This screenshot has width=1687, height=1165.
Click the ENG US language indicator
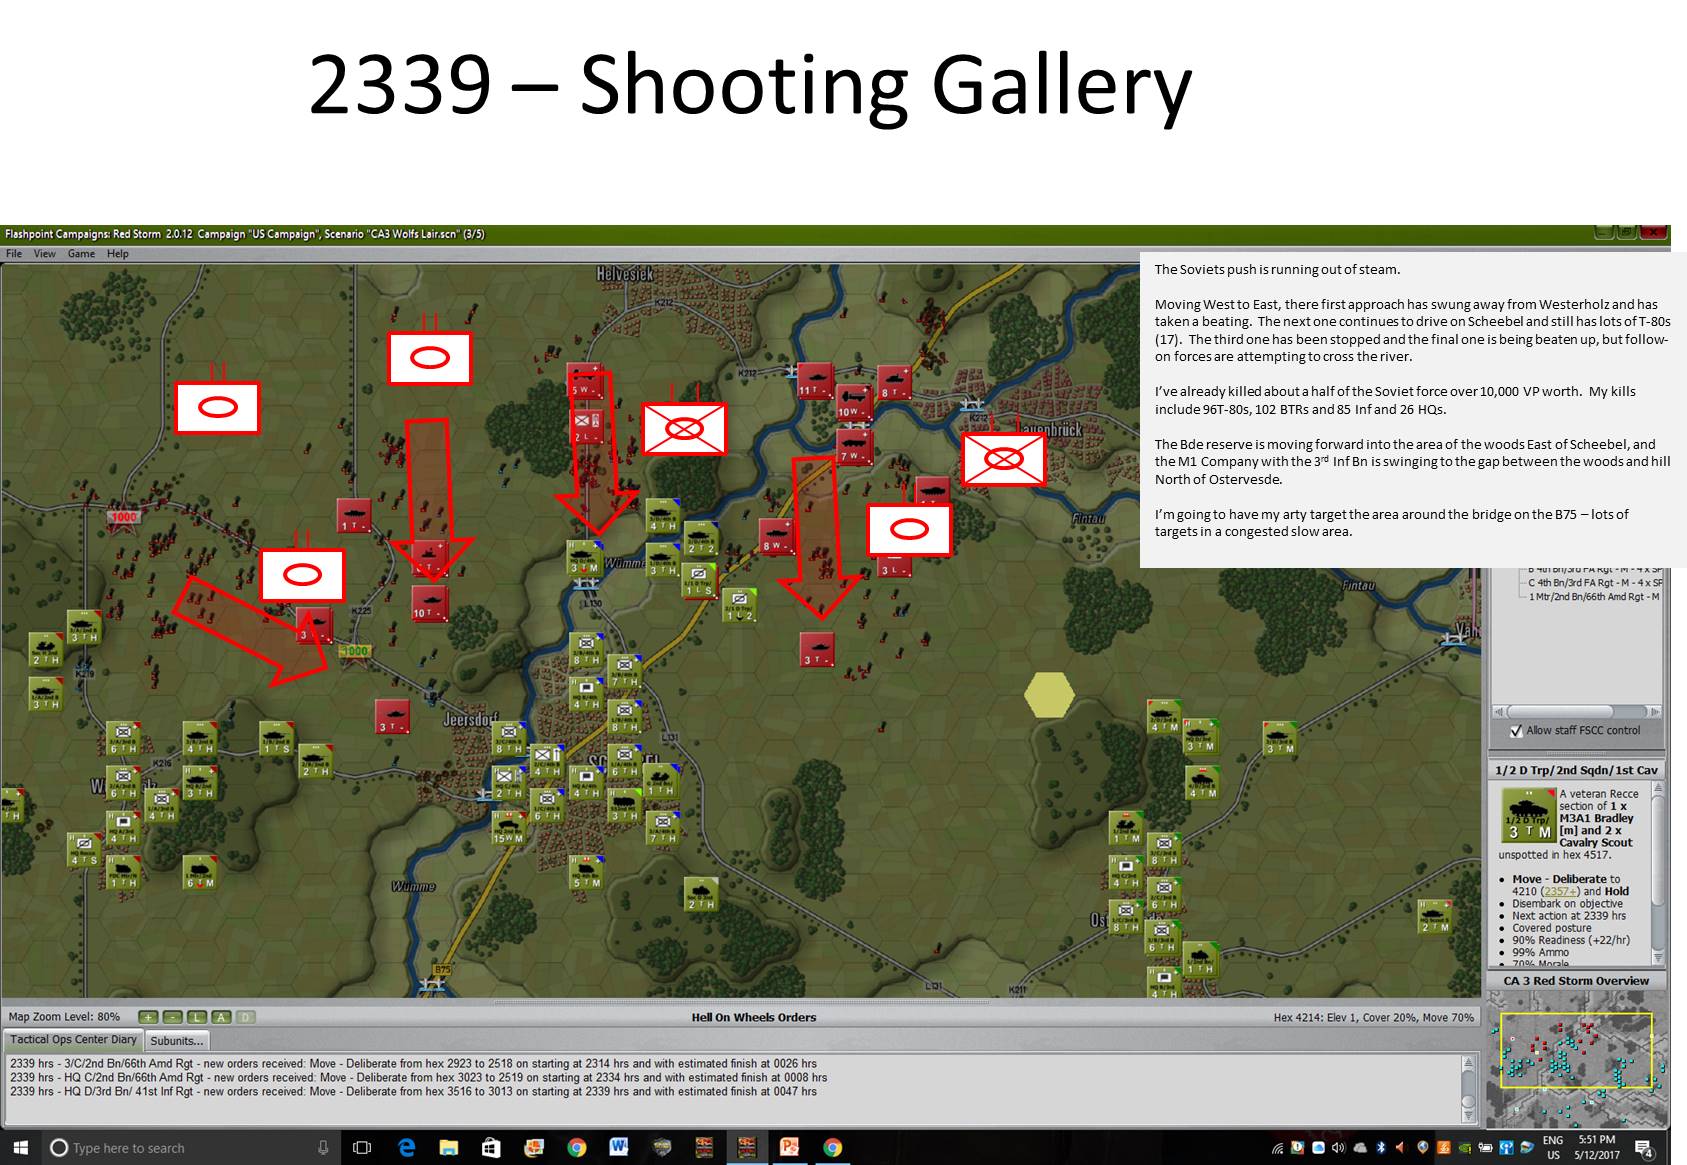1553,1147
